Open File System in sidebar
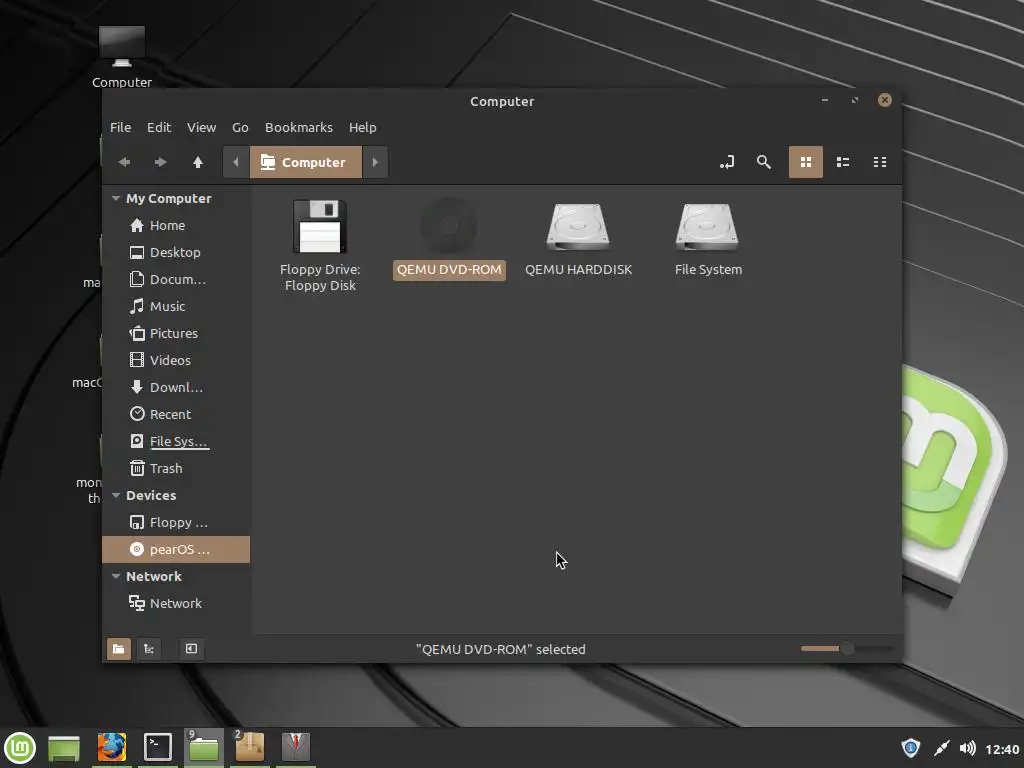The width and height of the screenshot is (1024, 768). pos(176,441)
